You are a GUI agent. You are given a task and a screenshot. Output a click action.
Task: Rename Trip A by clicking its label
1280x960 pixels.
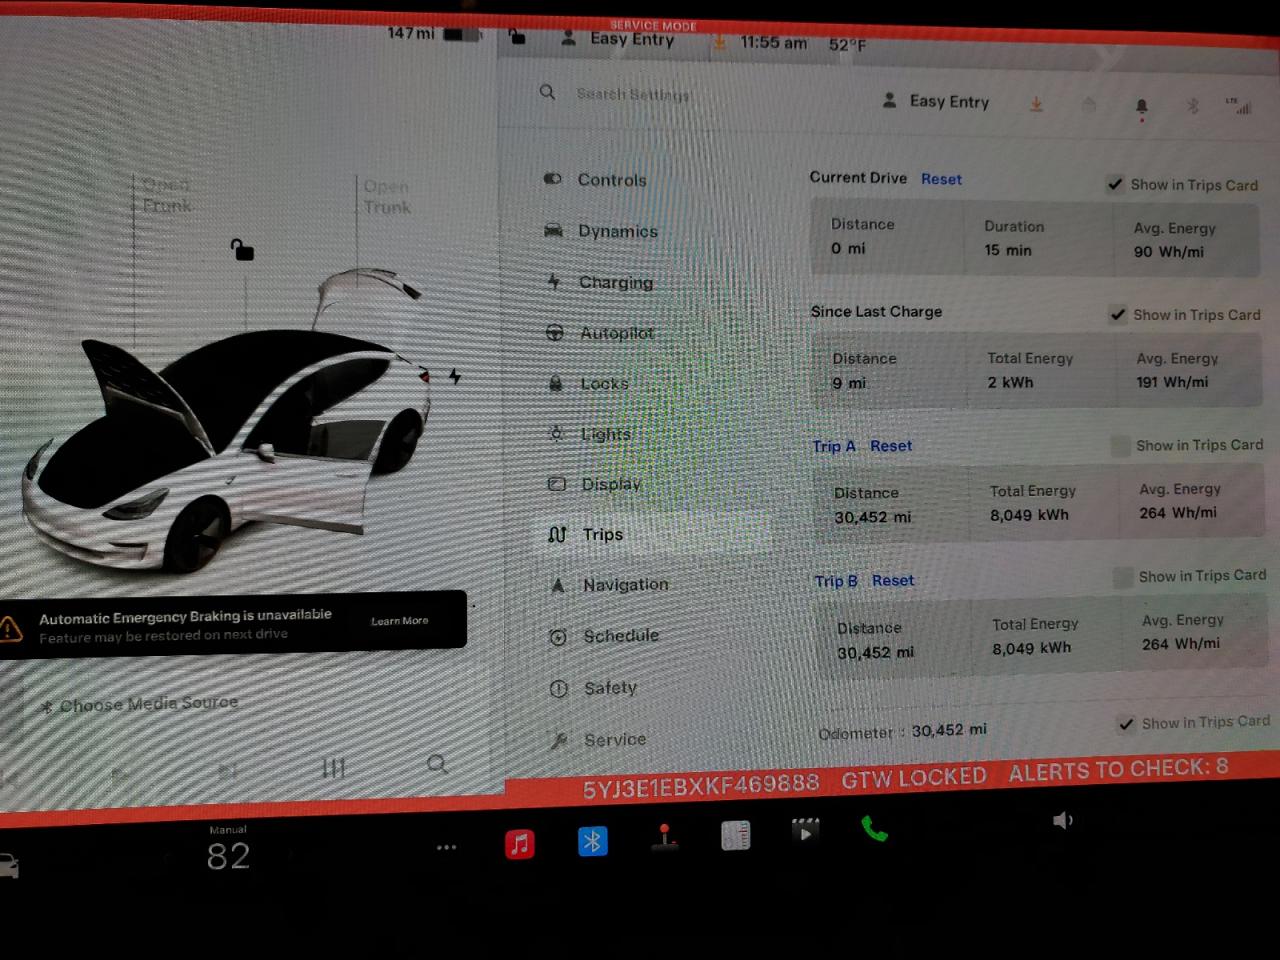tap(834, 446)
